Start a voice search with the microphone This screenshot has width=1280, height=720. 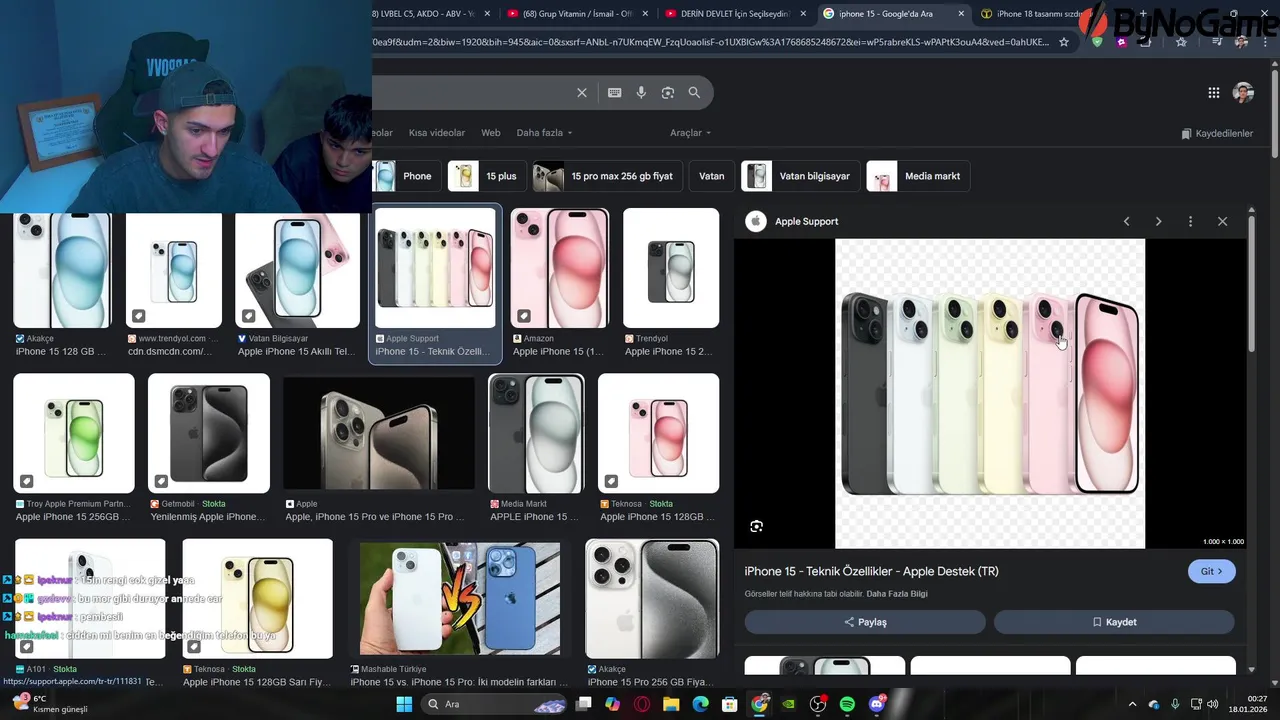pyautogui.click(x=641, y=92)
